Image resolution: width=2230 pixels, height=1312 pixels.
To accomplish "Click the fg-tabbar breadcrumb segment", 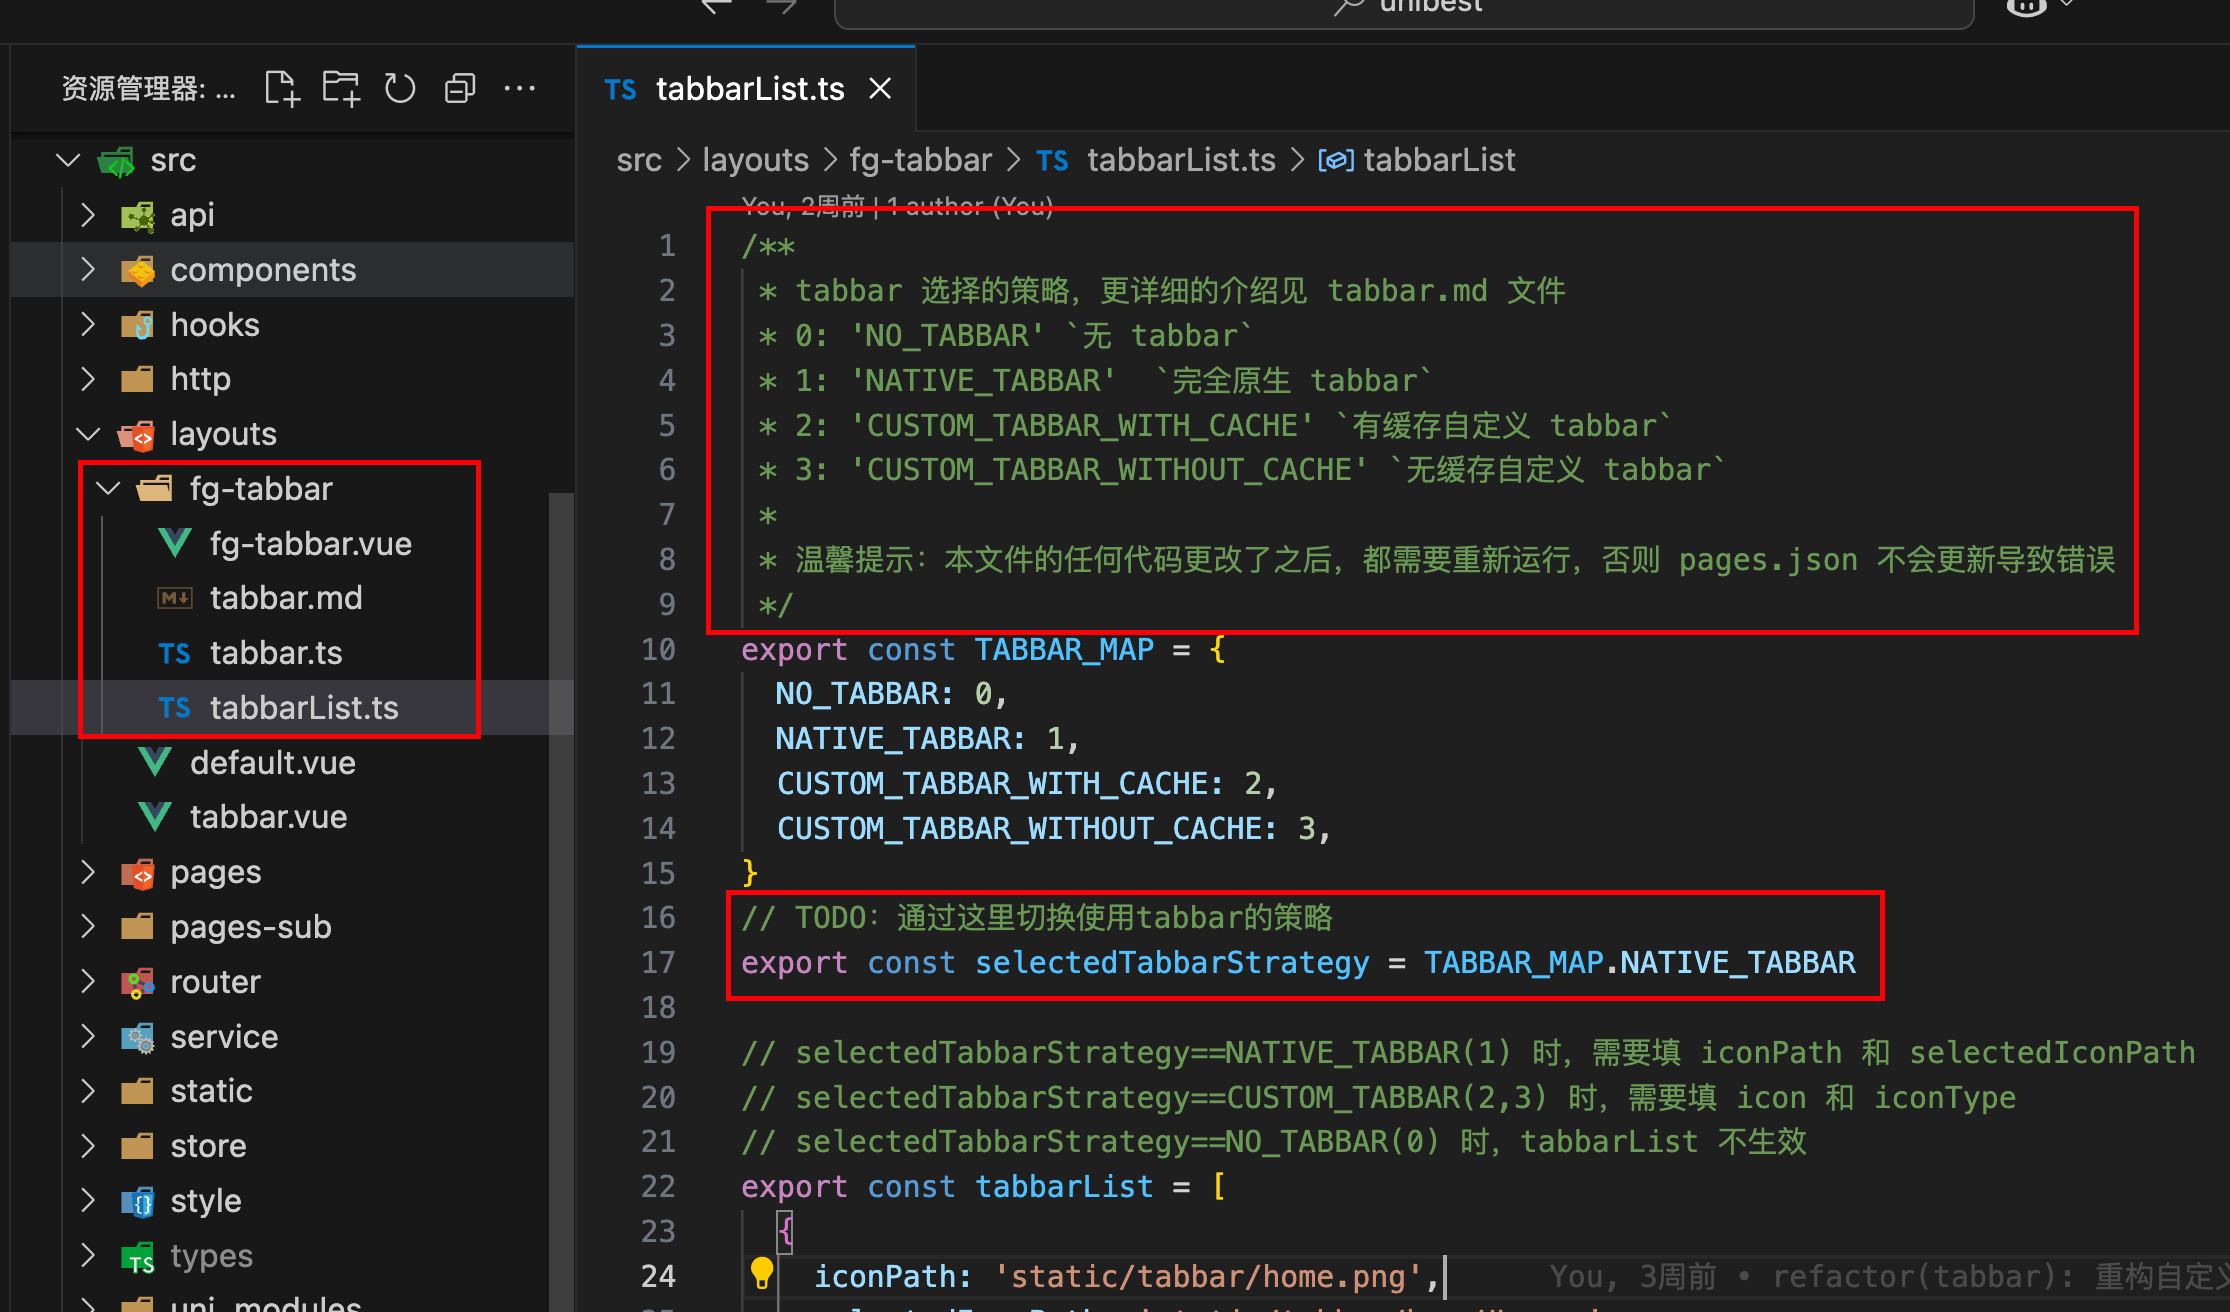I will click(921, 160).
